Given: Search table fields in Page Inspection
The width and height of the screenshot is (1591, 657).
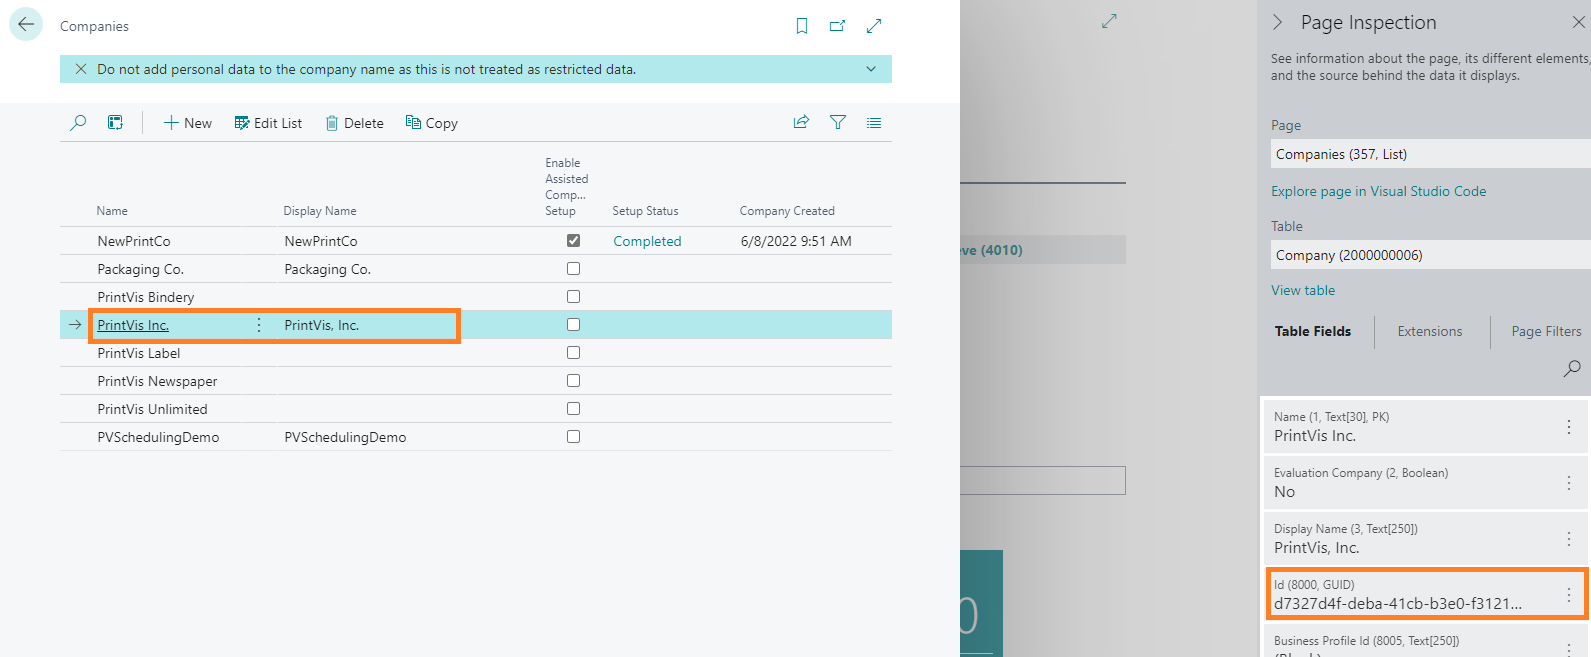Looking at the screenshot, I should coord(1572,368).
